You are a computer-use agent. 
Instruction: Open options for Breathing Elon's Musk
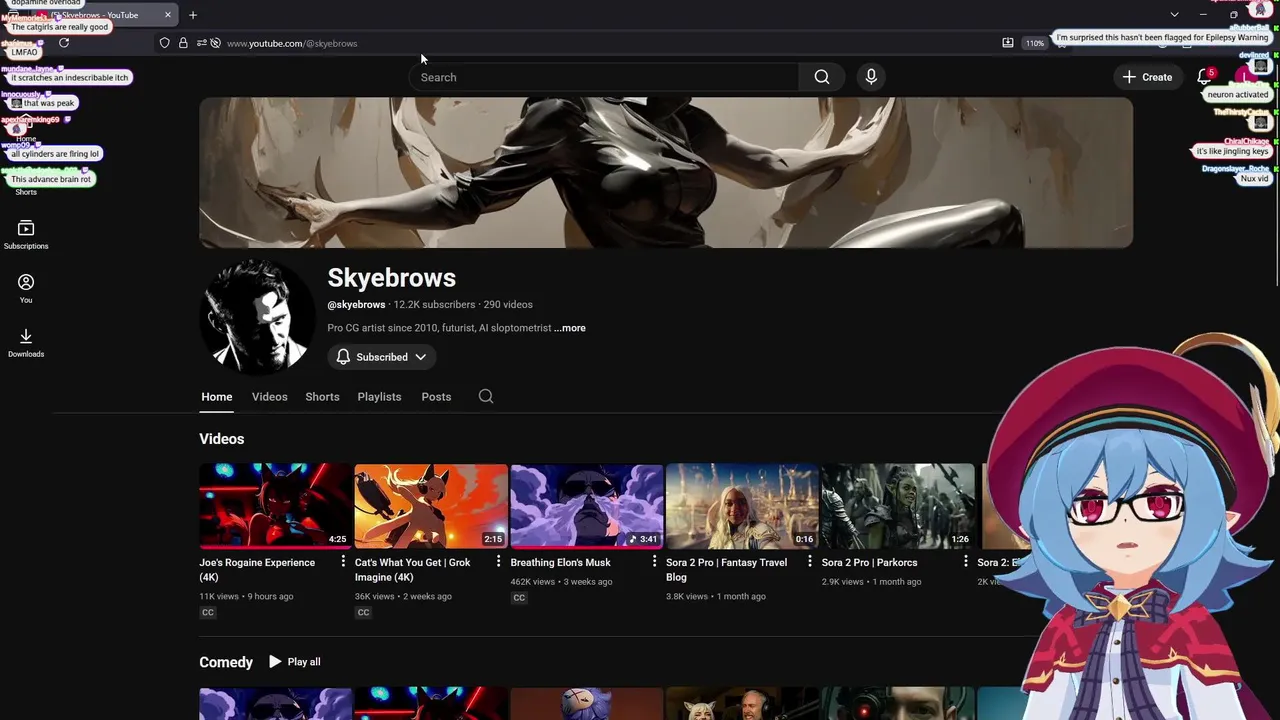click(x=654, y=562)
